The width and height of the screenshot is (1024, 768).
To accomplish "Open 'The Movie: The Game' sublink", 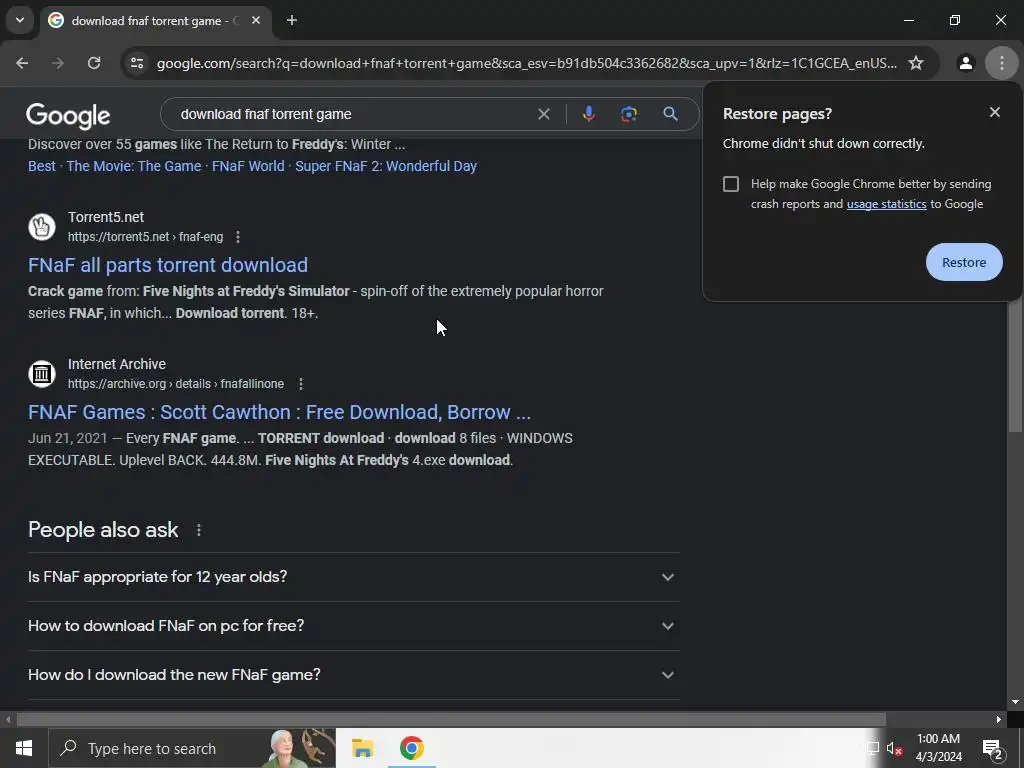I will (134, 166).
